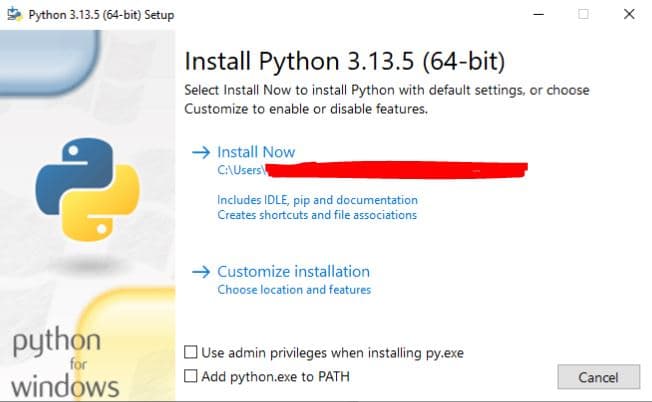The width and height of the screenshot is (652, 402).
Task: Click the arrow icon beside Install Now
Action: pos(200,152)
